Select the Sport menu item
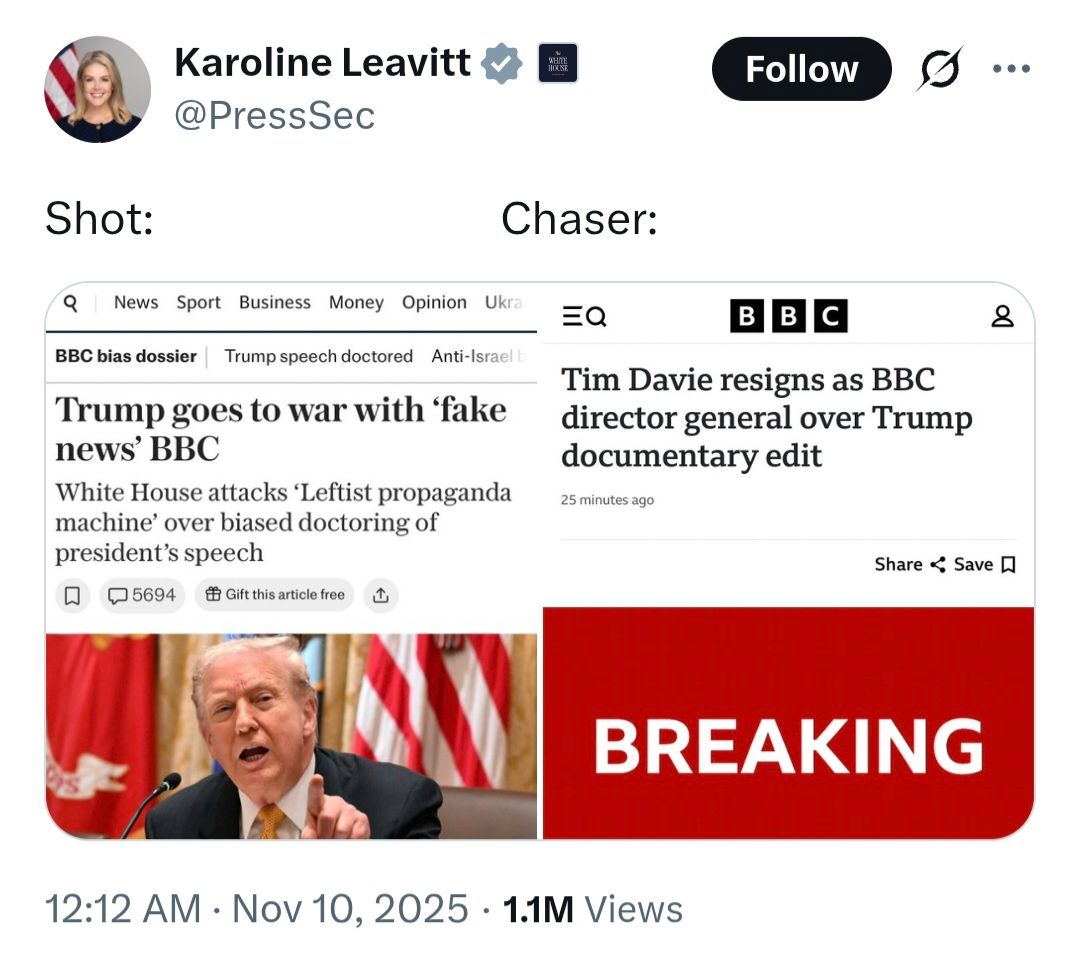Viewport: 1080px width, 976px height. (x=198, y=302)
